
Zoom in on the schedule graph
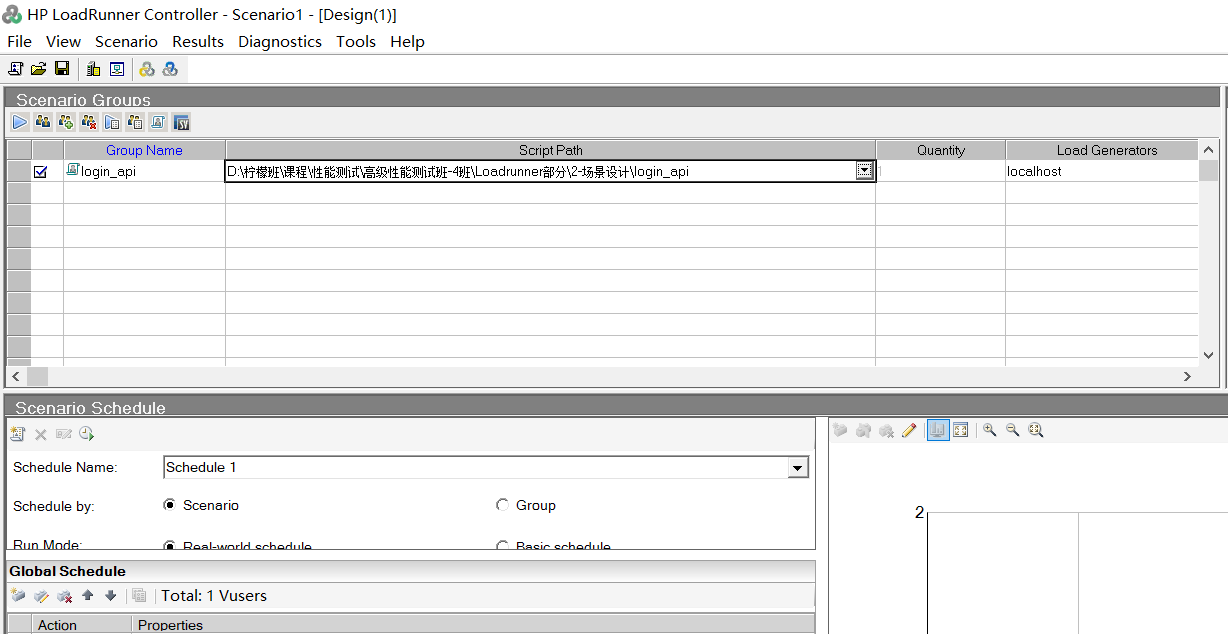[989, 430]
